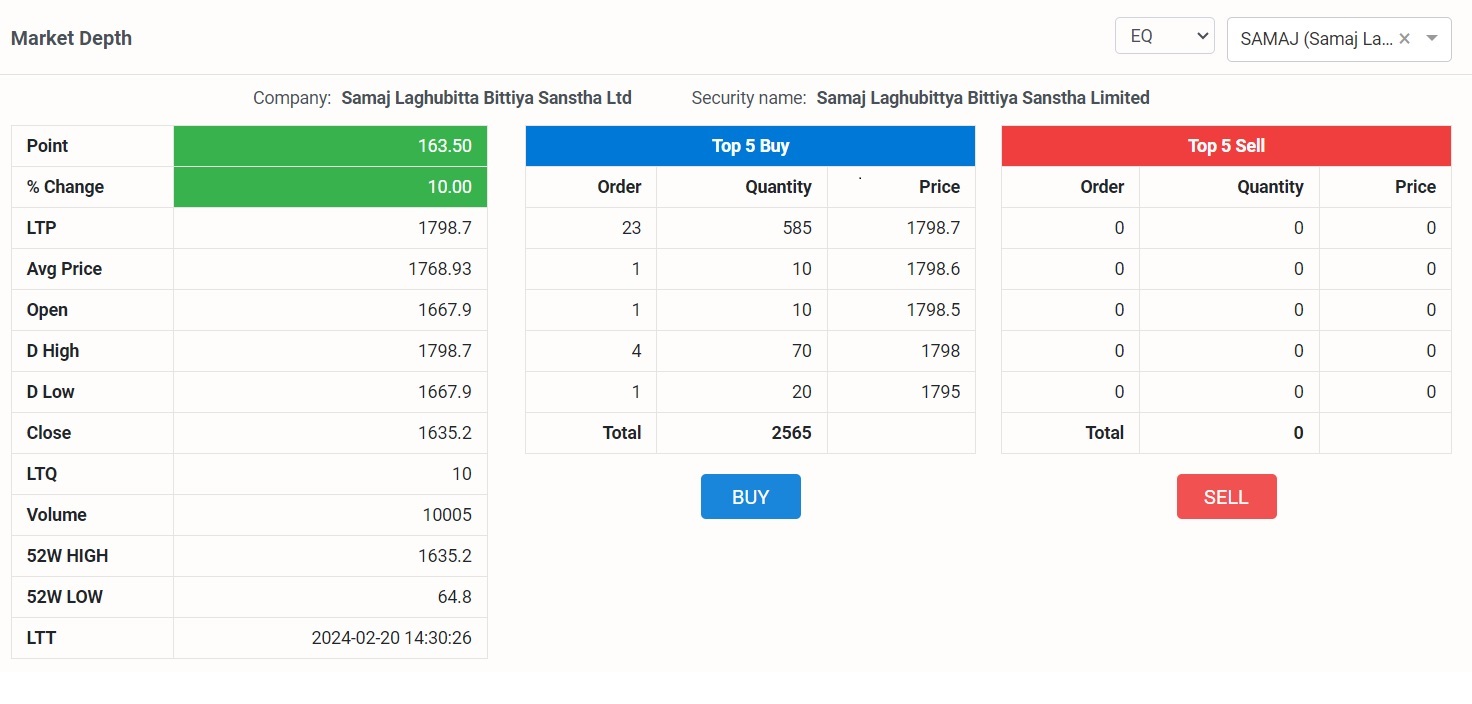1472x704 pixels.
Task: Select the Close row value 1635.2
Action: 445,433
